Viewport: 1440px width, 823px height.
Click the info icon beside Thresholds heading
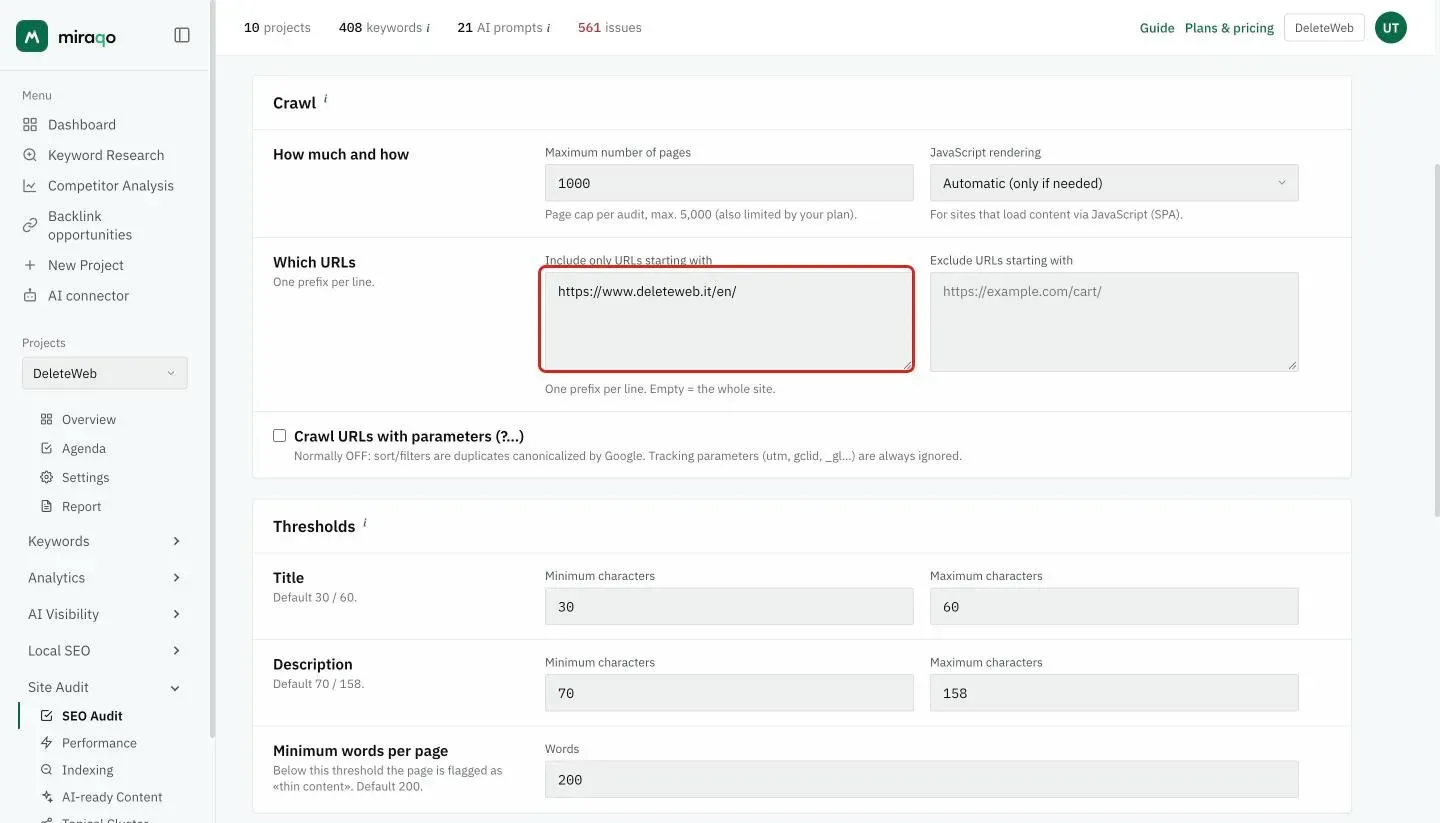[364, 522]
